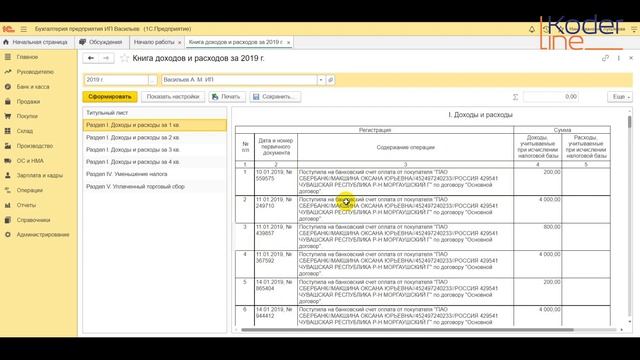The width and height of the screenshot is (640, 360).
Task: Go back with the left arrow
Action: [91, 58]
